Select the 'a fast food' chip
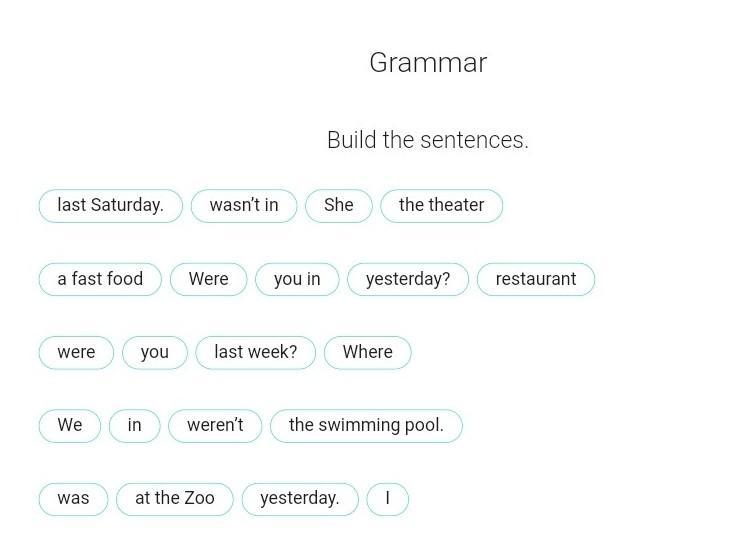736x551 pixels. (x=100, y=279)
